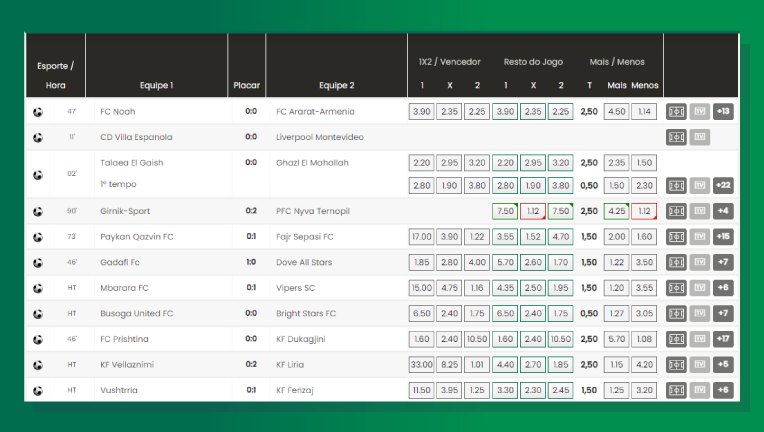This screenshot has height=432, width=764.
Task: Open the Liverpool Montevideo team name
Action: pyautogui.click(x=320, y=137)
